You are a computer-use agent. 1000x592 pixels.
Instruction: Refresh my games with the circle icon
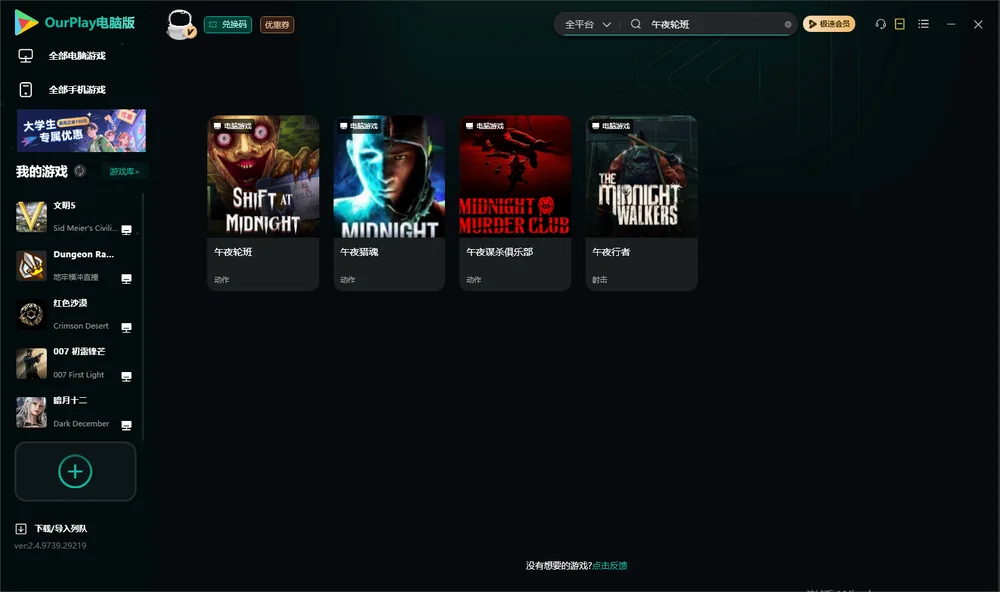(x=80, y=171)
